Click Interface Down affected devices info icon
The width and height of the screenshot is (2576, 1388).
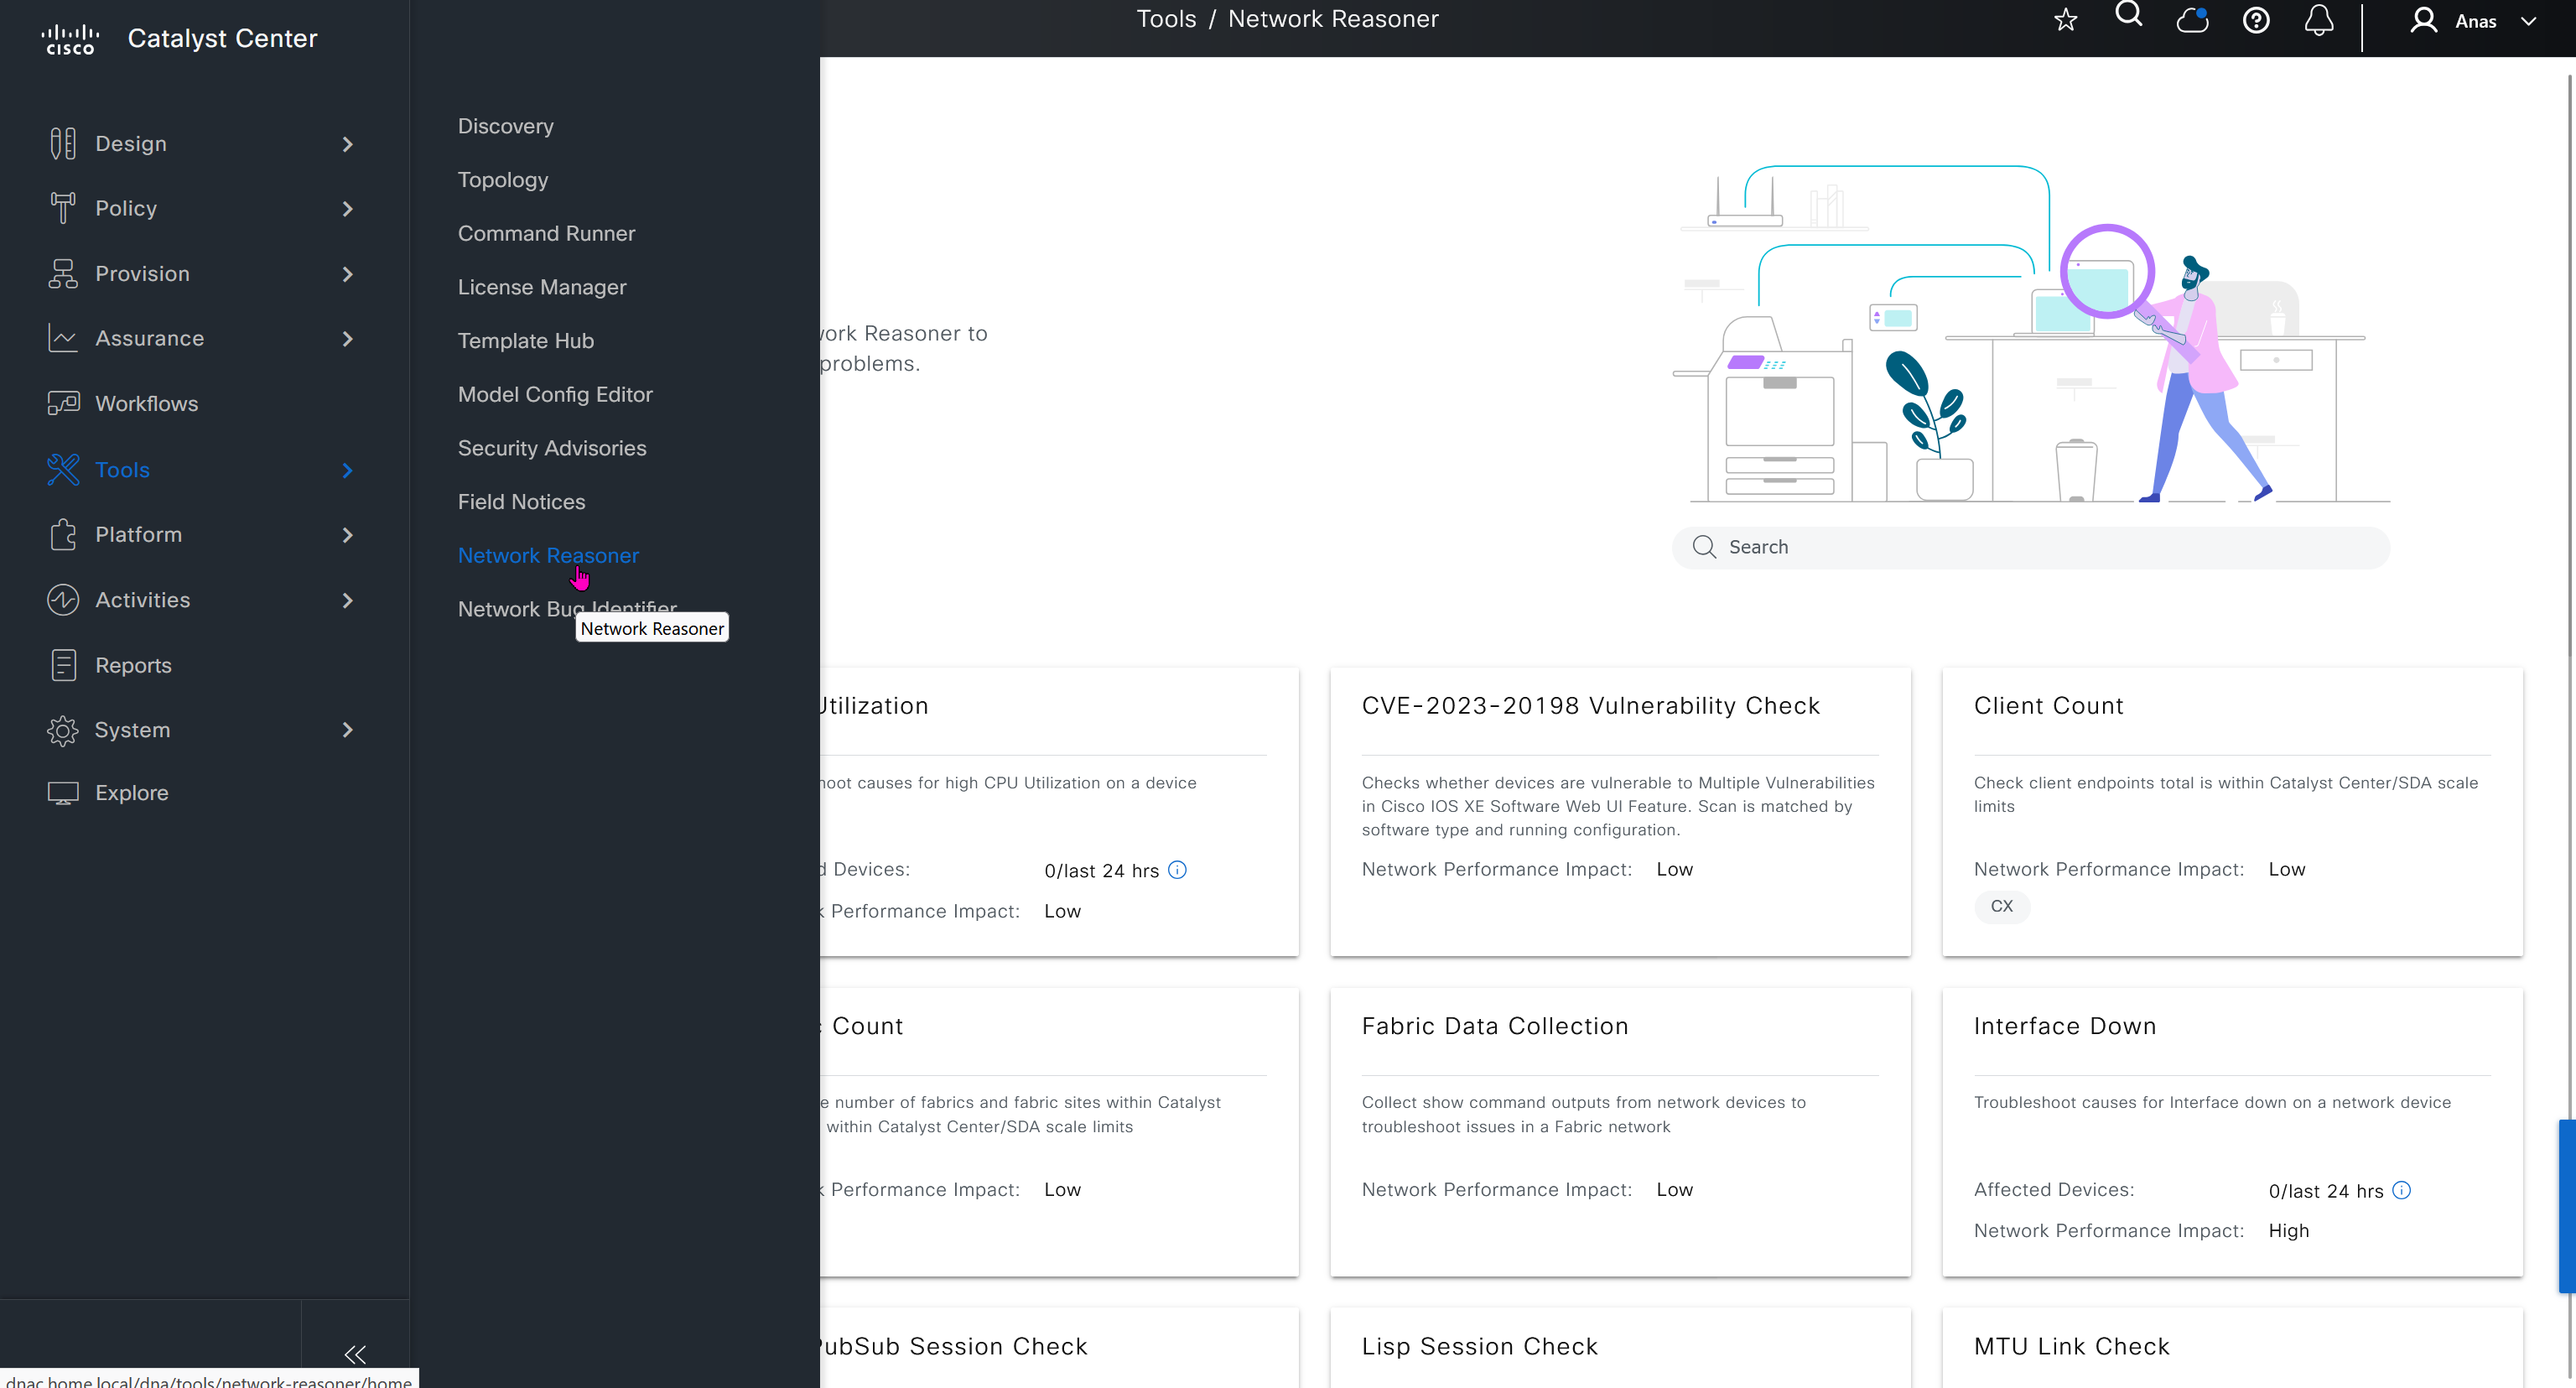pos(2402,1190)
